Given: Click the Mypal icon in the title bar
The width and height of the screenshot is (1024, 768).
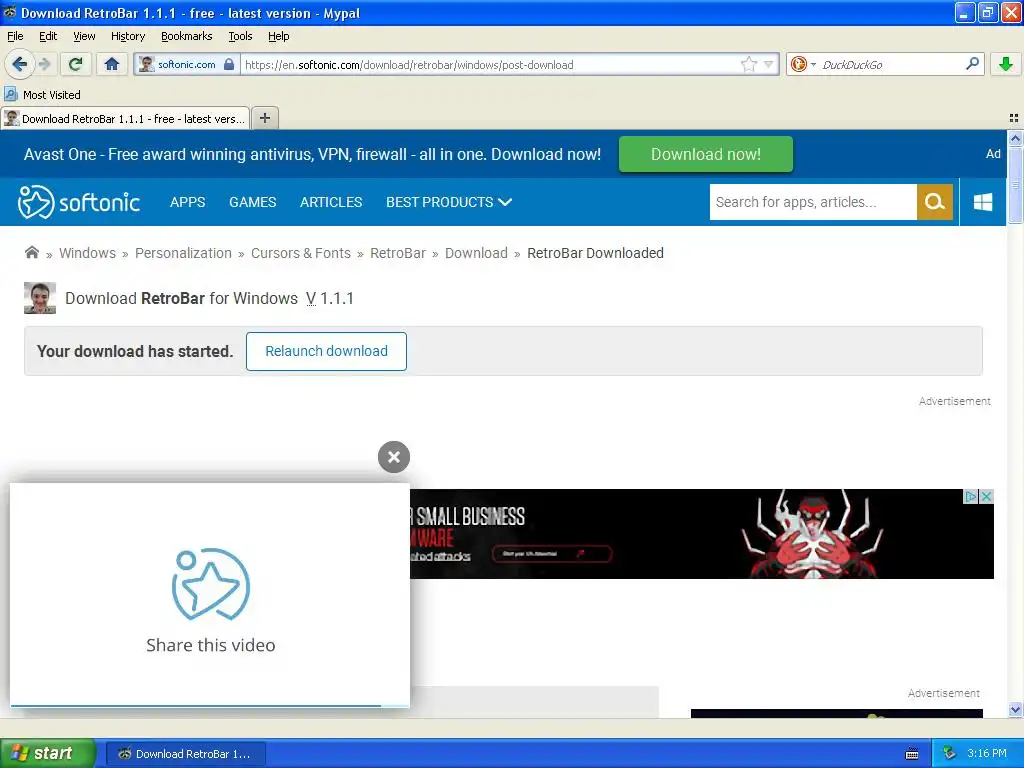Looking at the screenshot, I should click(x=10, y=12).
